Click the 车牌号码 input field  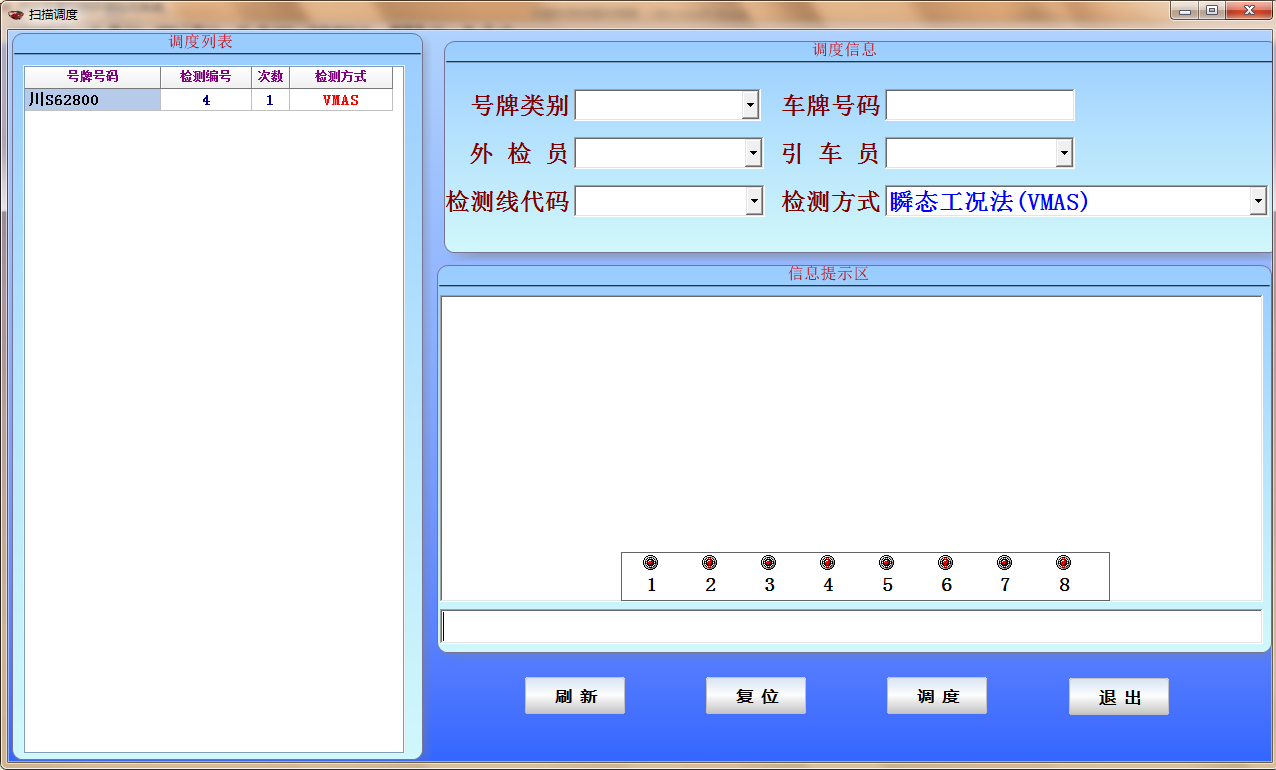[979, 105]
